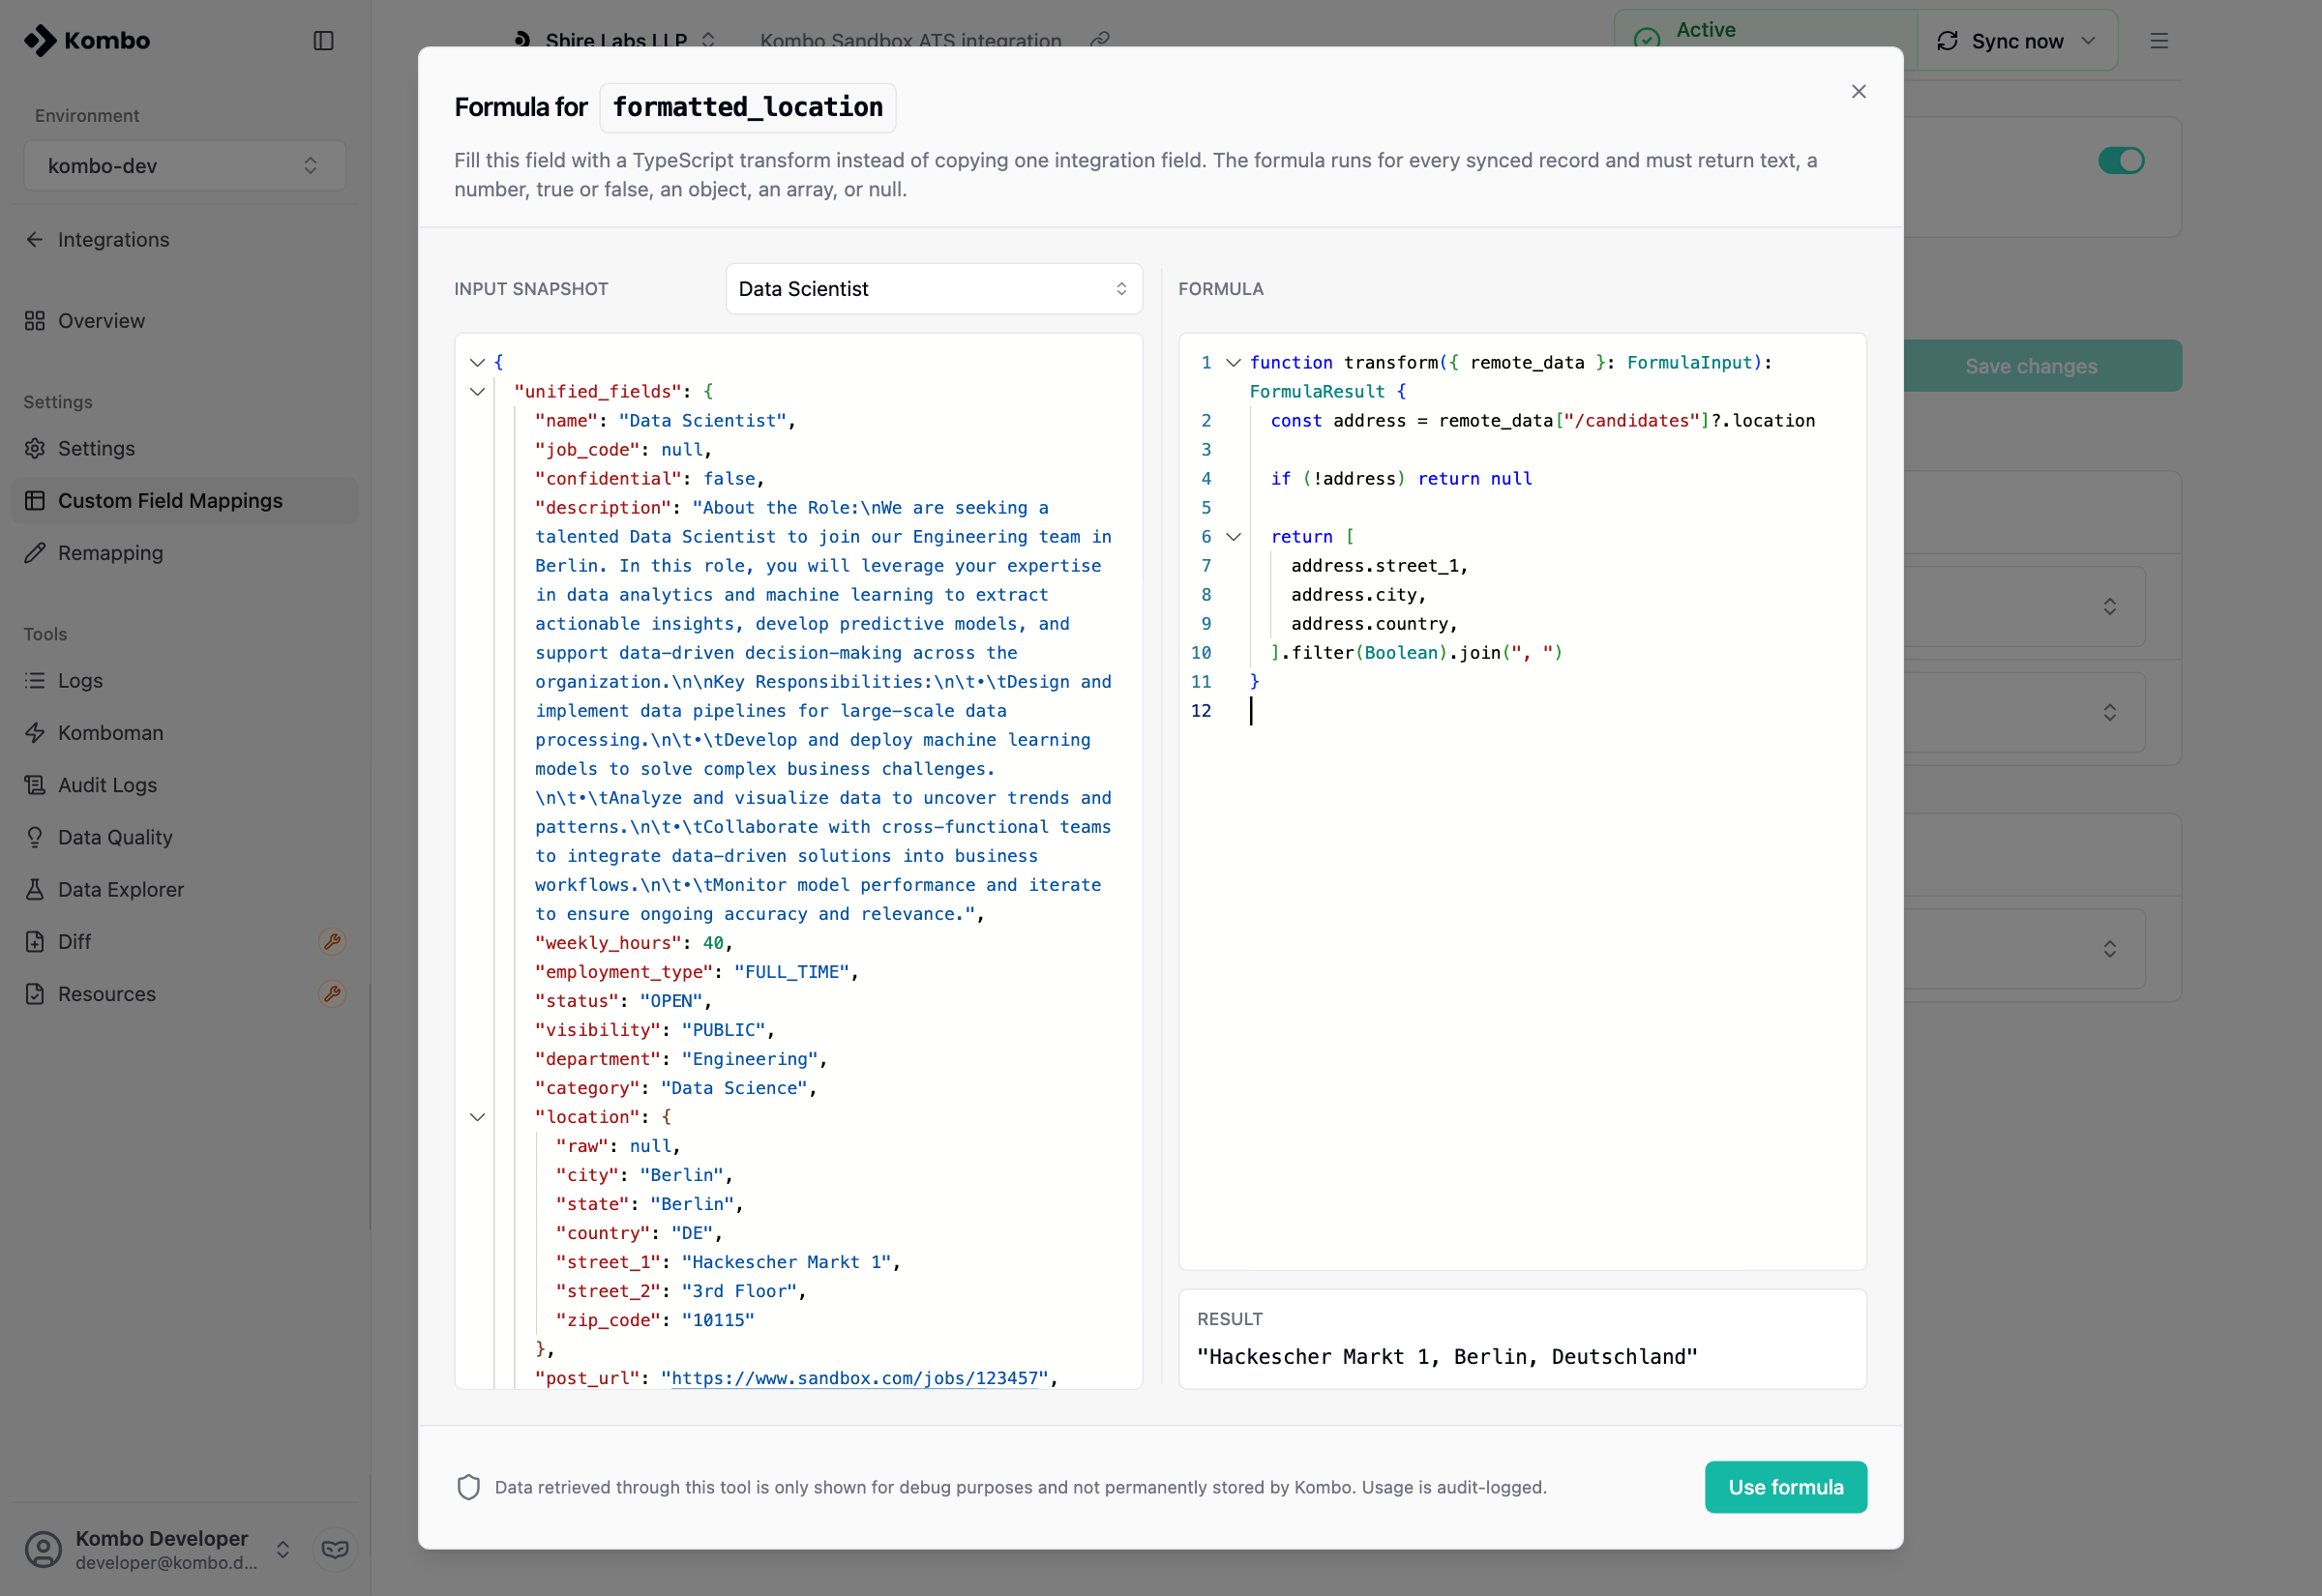The width and height of the screenshot is (2322, 1596).
Task: Click the formula result text
Action: (1446, 1356)
